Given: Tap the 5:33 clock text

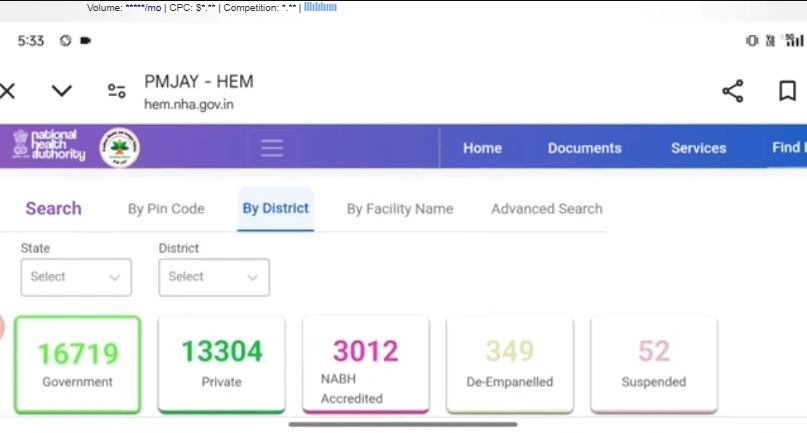Looking at the screenshot, I should (31, 41).
